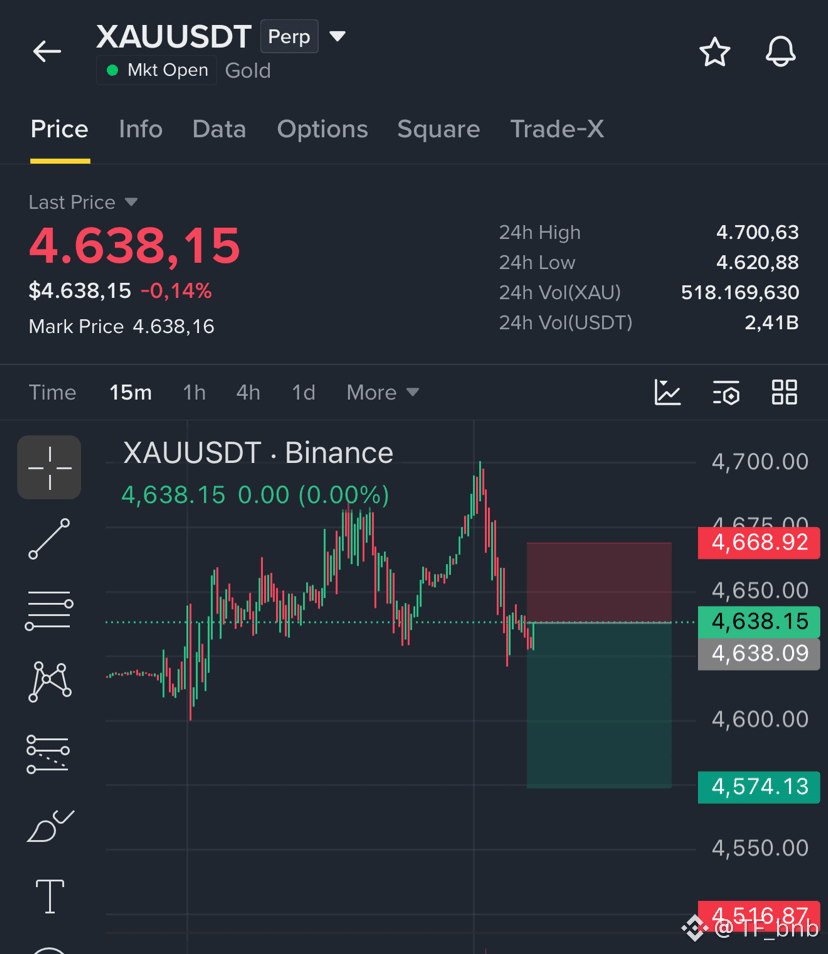This screenshot has height=954, width=828.
Task: Switch to the Price tab
Action: pyautogui.click(x=60, y=129)
